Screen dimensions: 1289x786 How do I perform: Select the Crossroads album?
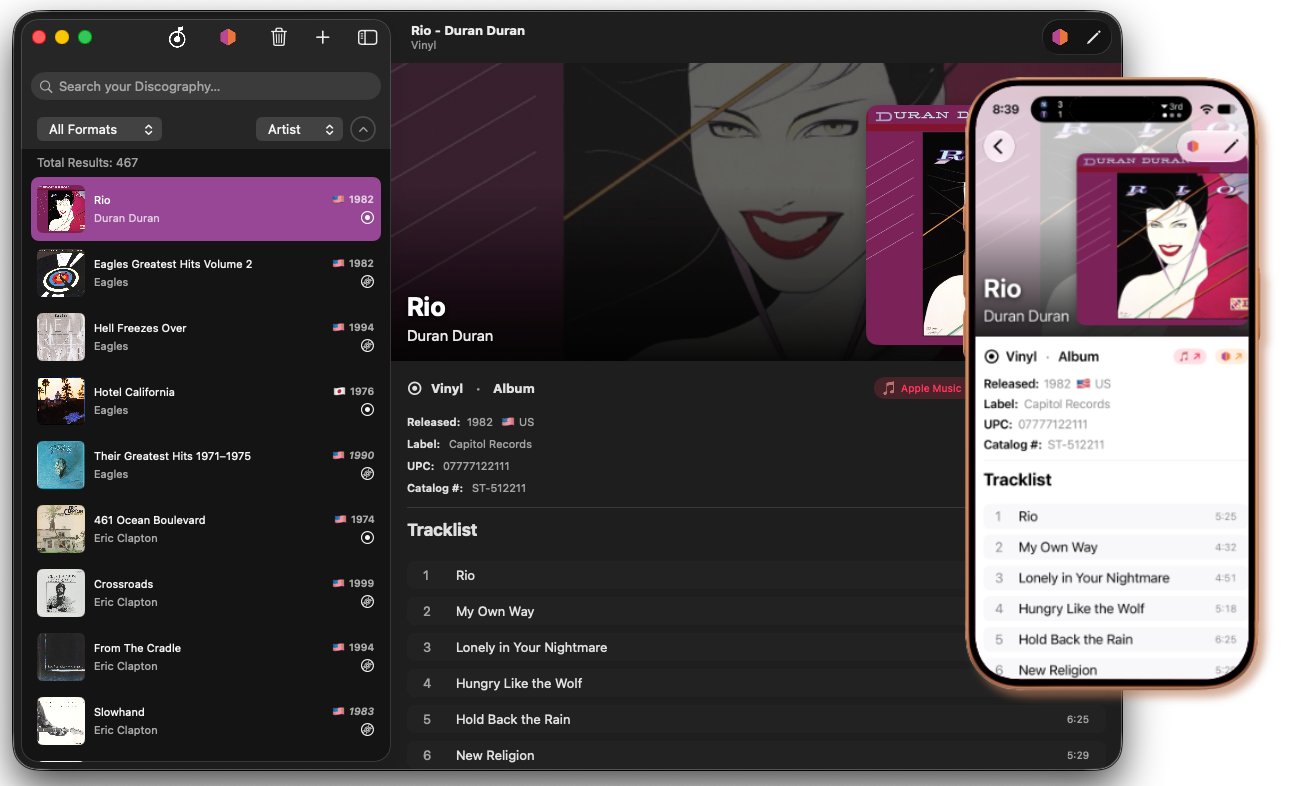206,593
